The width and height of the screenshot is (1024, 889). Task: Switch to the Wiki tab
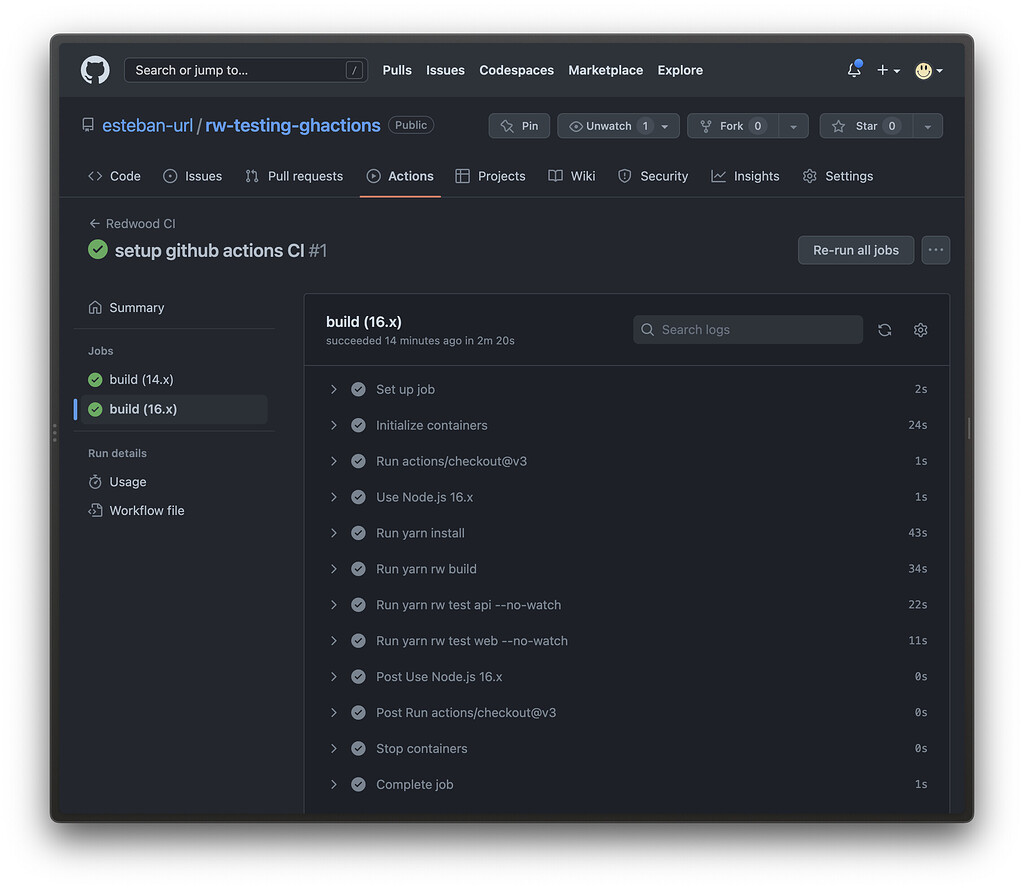click(x=572, y=176)
